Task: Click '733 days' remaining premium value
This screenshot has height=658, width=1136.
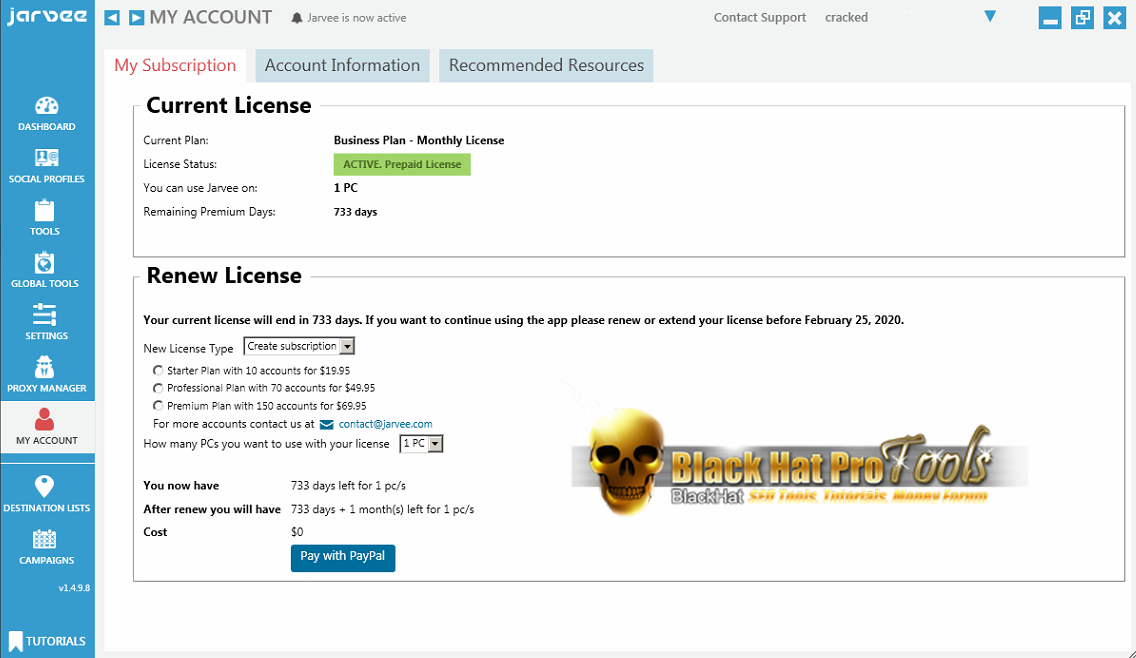Action: click(355, 212)
